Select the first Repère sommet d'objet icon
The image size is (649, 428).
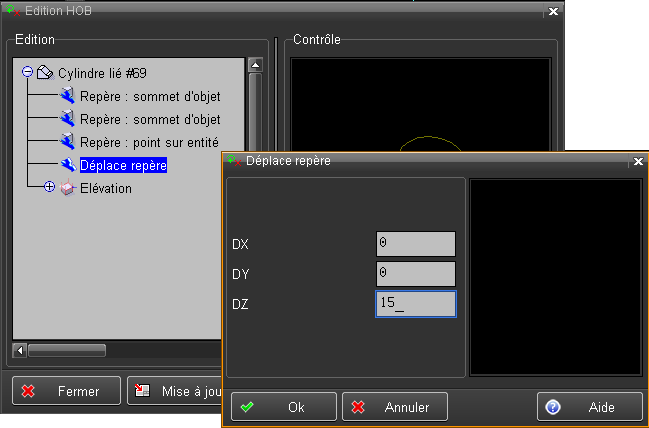click(68, 96)
